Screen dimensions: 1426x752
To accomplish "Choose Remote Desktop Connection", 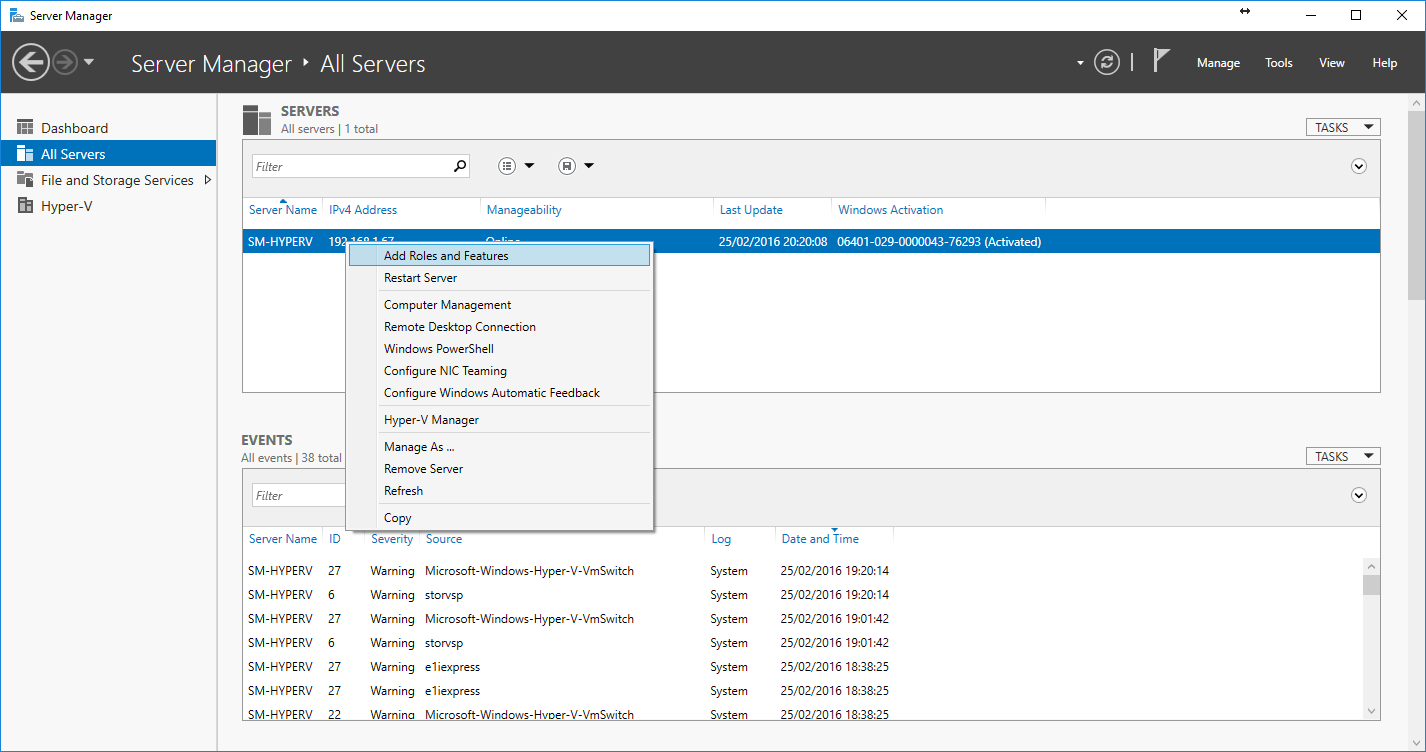I will tap(499, 327).
